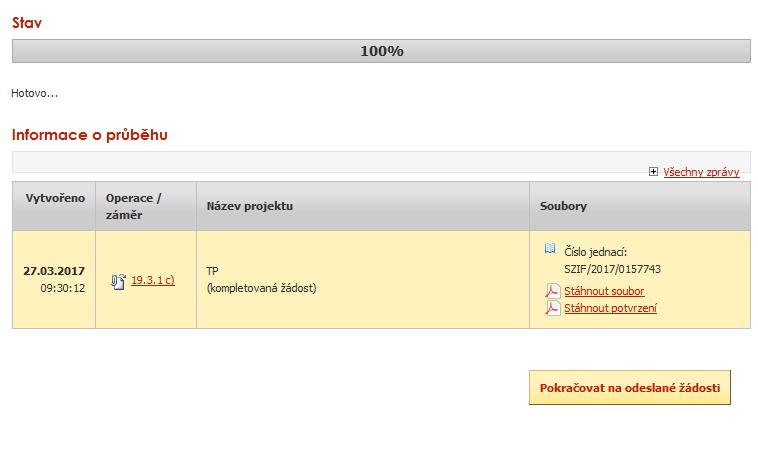Download file via Stáhnout soubor link
The width and height of the screenshot is (758, 449).
604,291
